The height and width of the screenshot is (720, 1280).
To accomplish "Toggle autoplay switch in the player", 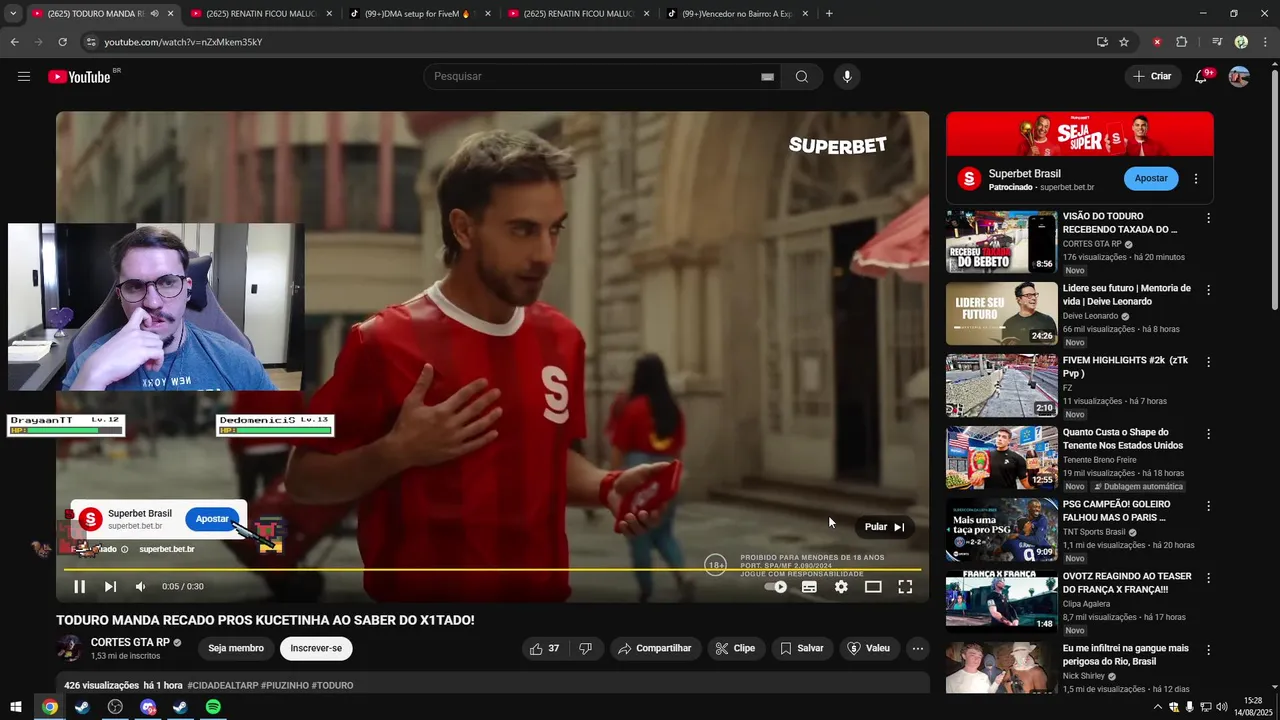I will [776, 587].
